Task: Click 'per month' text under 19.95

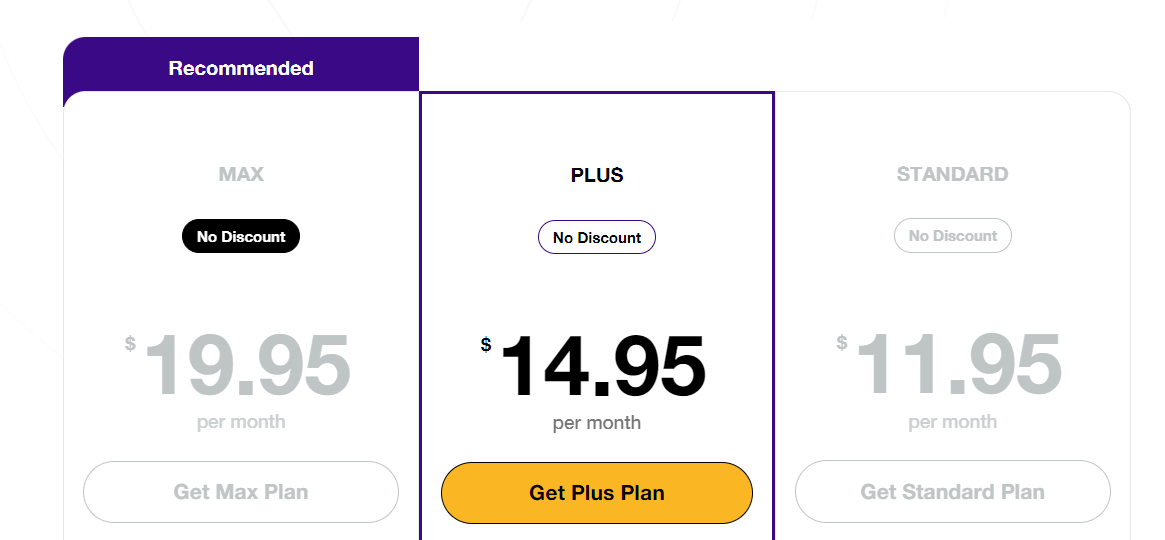Action: (241, 422)
